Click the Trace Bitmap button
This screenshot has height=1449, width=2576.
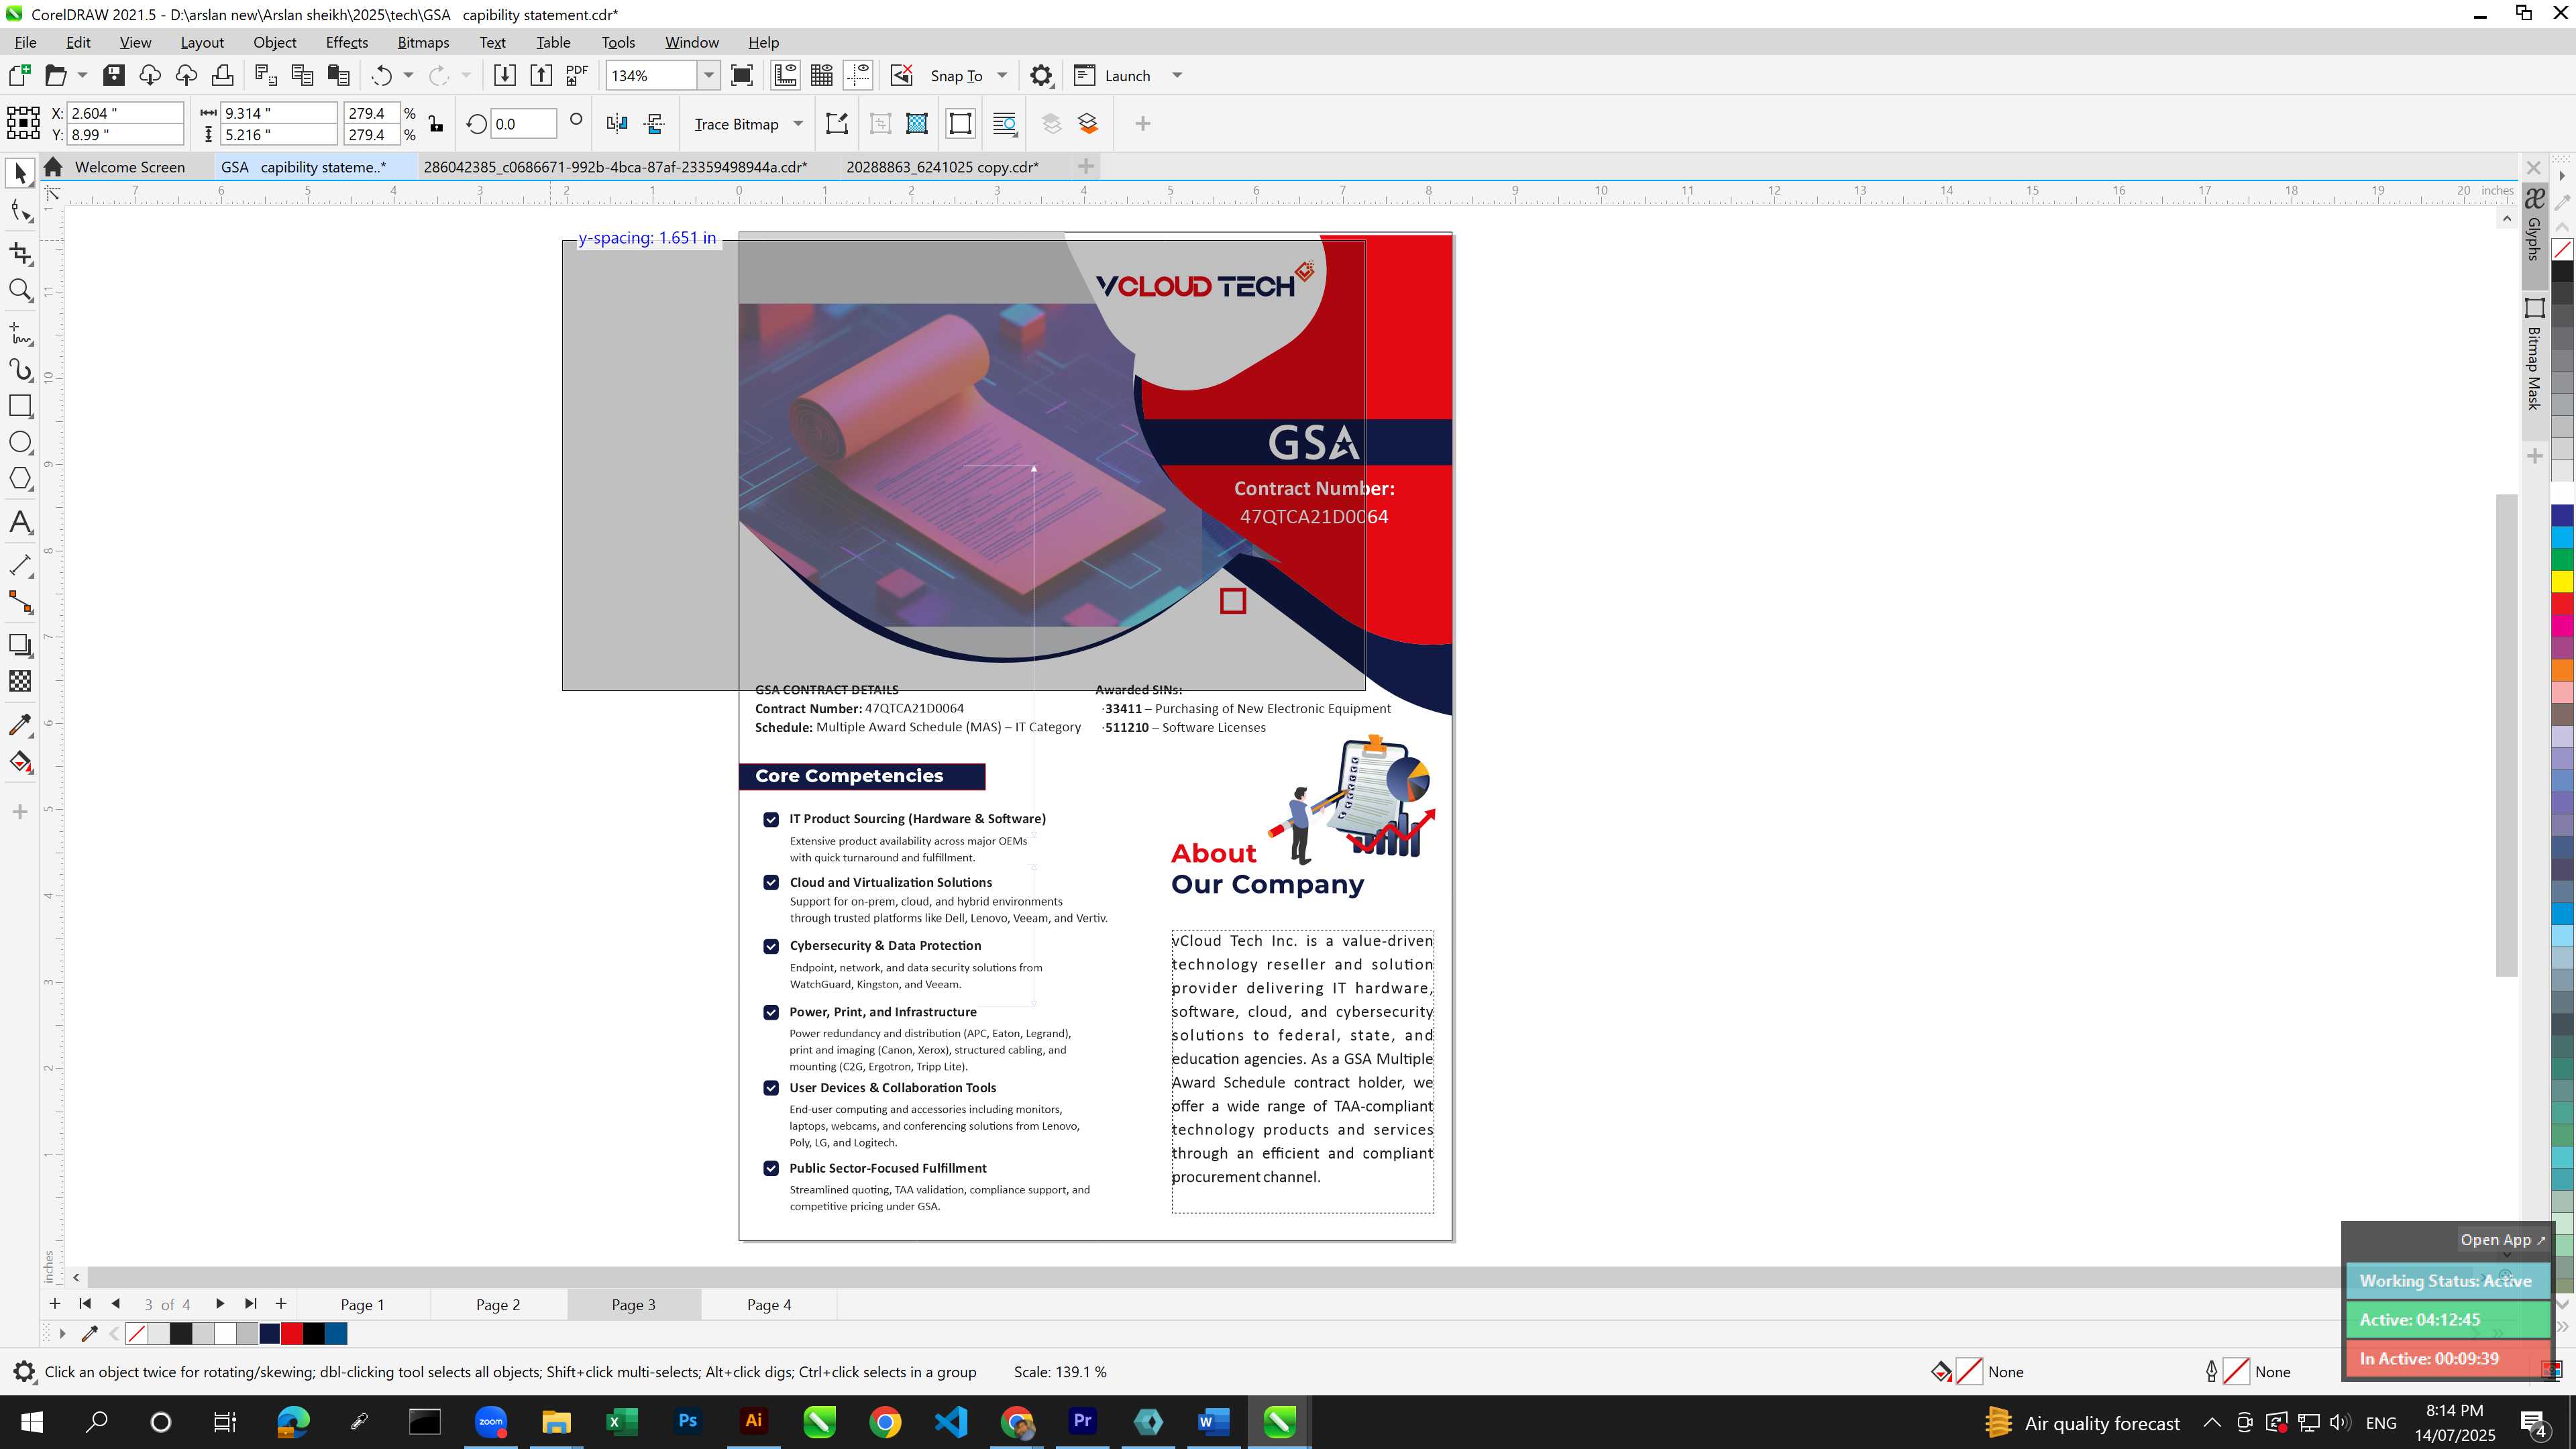pos(736,124)
